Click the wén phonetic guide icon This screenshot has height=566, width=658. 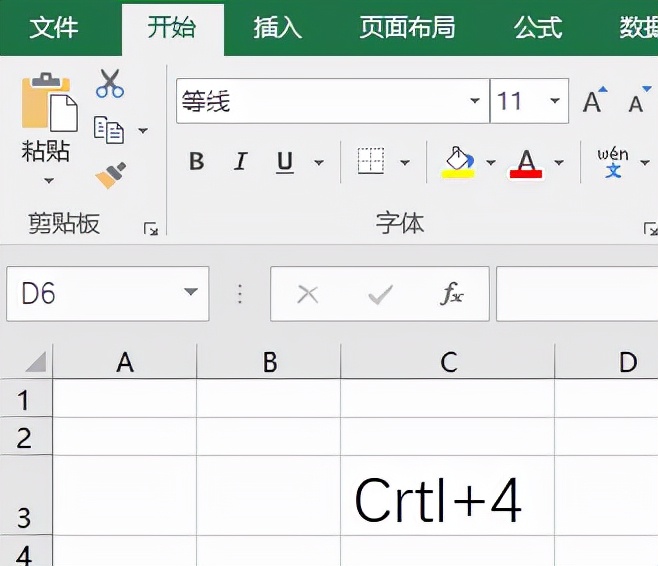coord(613,162)
